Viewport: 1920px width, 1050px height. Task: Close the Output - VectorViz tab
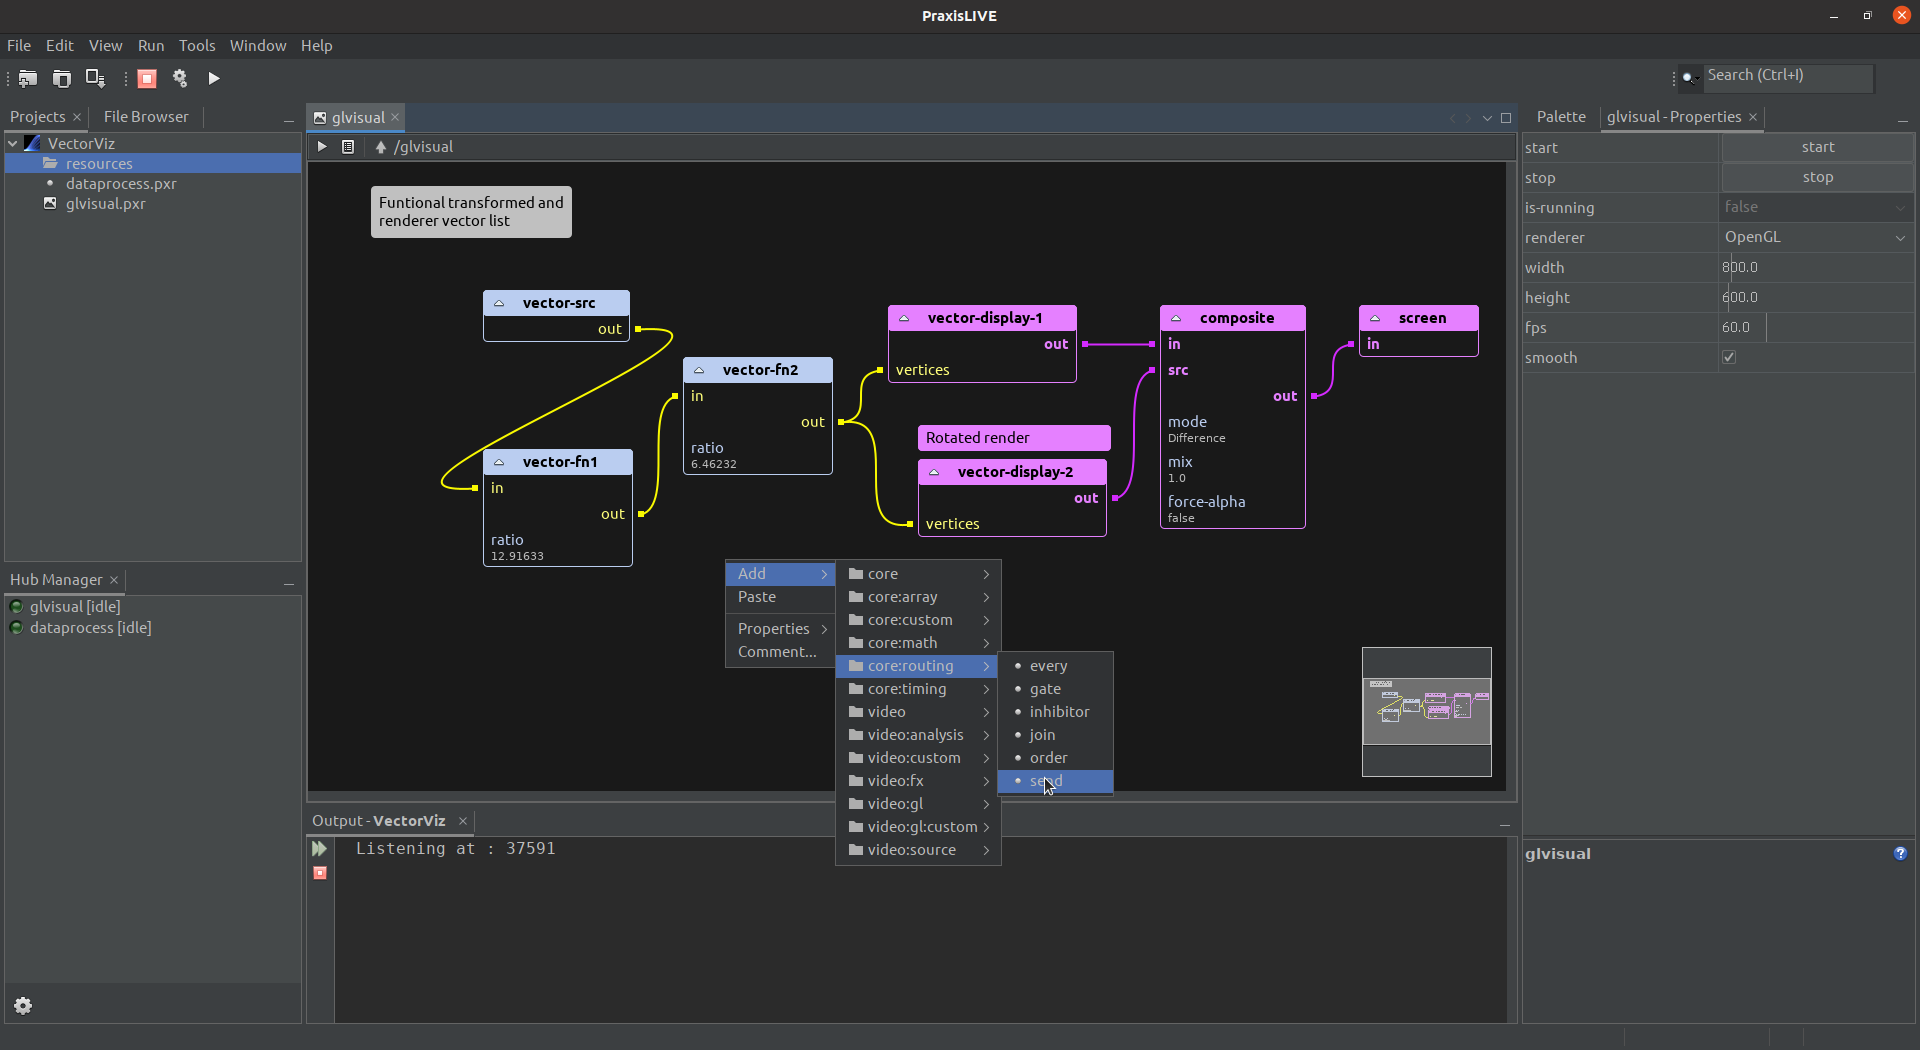tap(463, 821)
